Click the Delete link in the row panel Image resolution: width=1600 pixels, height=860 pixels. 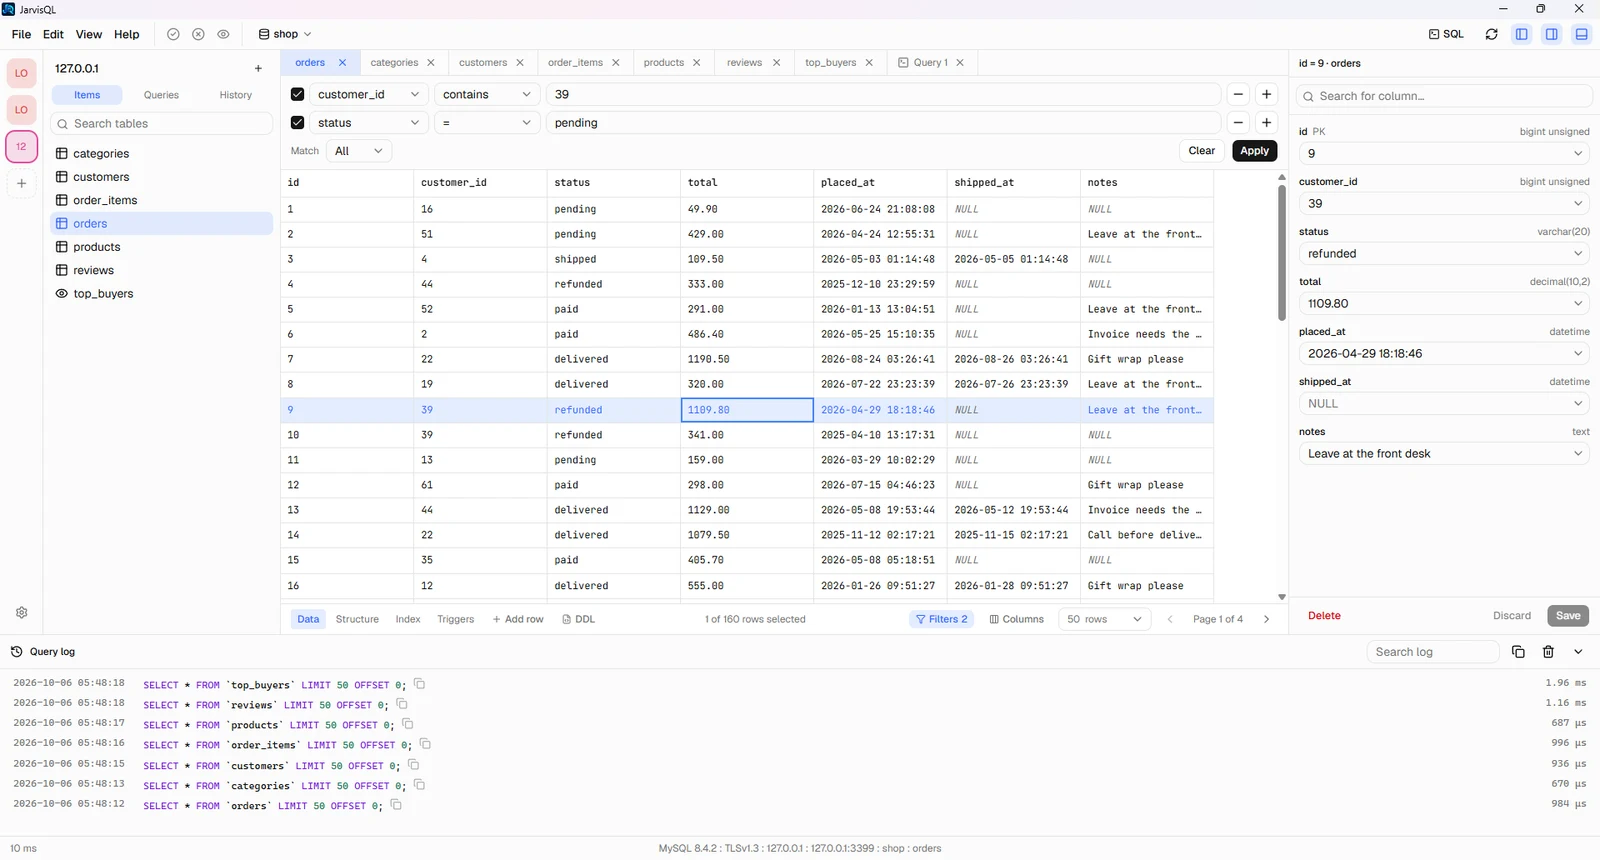pyautogui.click(x=1324, y=616)
